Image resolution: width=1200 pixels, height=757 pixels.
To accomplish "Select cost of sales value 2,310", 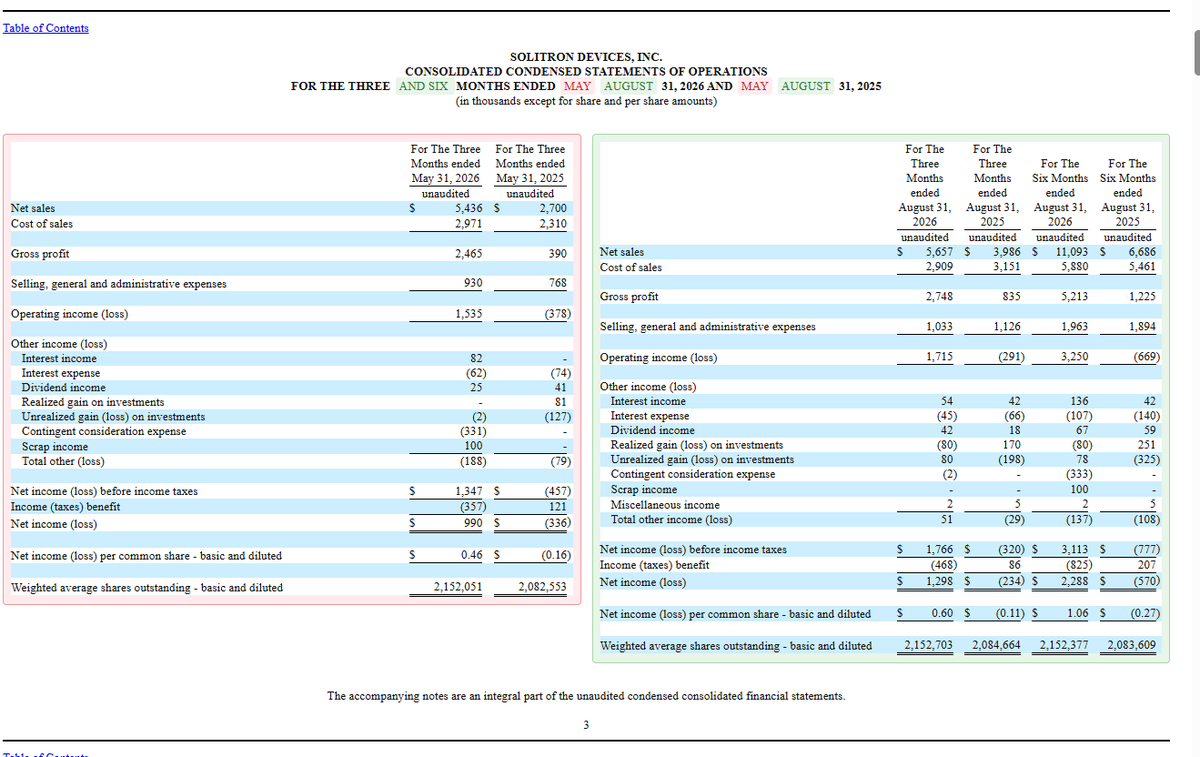I will tap(553, 224).
